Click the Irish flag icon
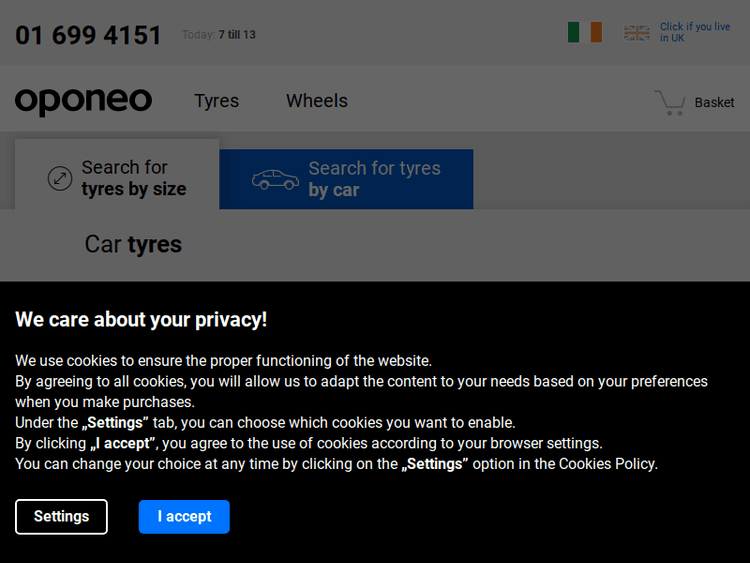This screenshot has width=750, height=563. 585,33
